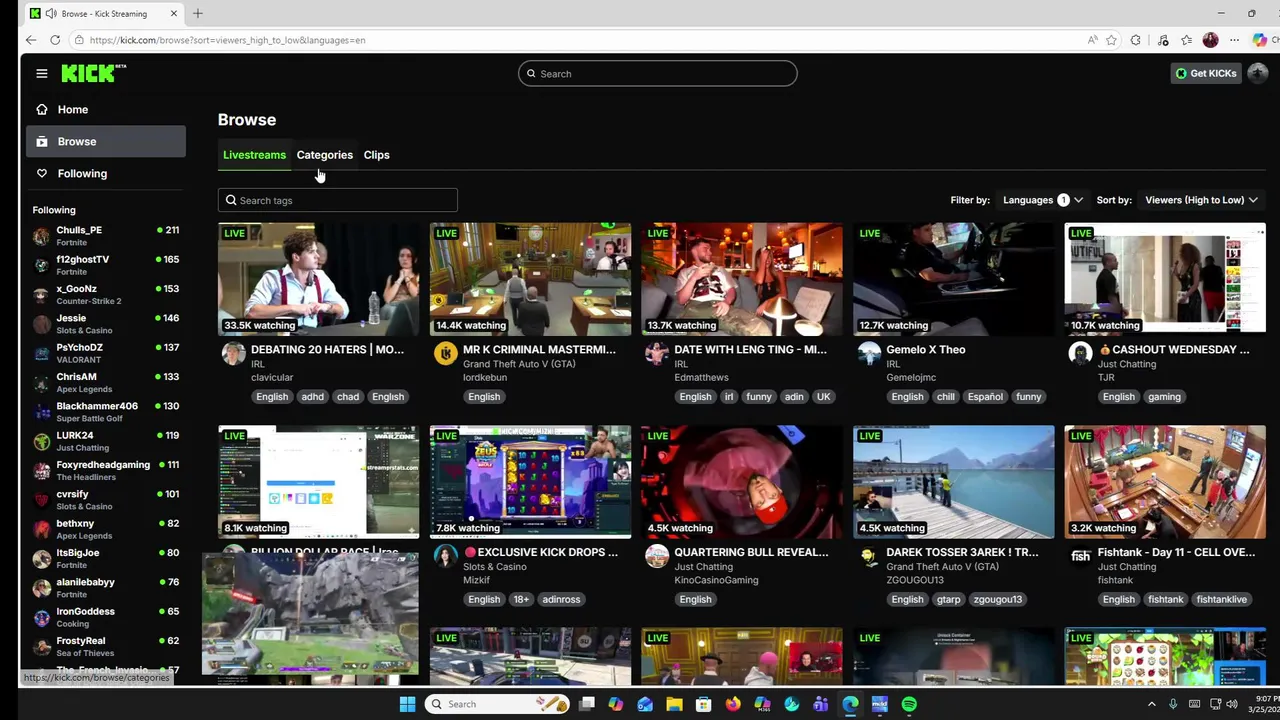Switch to Livestreams tab
Viewport: 1280px width, 720px height.
[x=254, y=155]
